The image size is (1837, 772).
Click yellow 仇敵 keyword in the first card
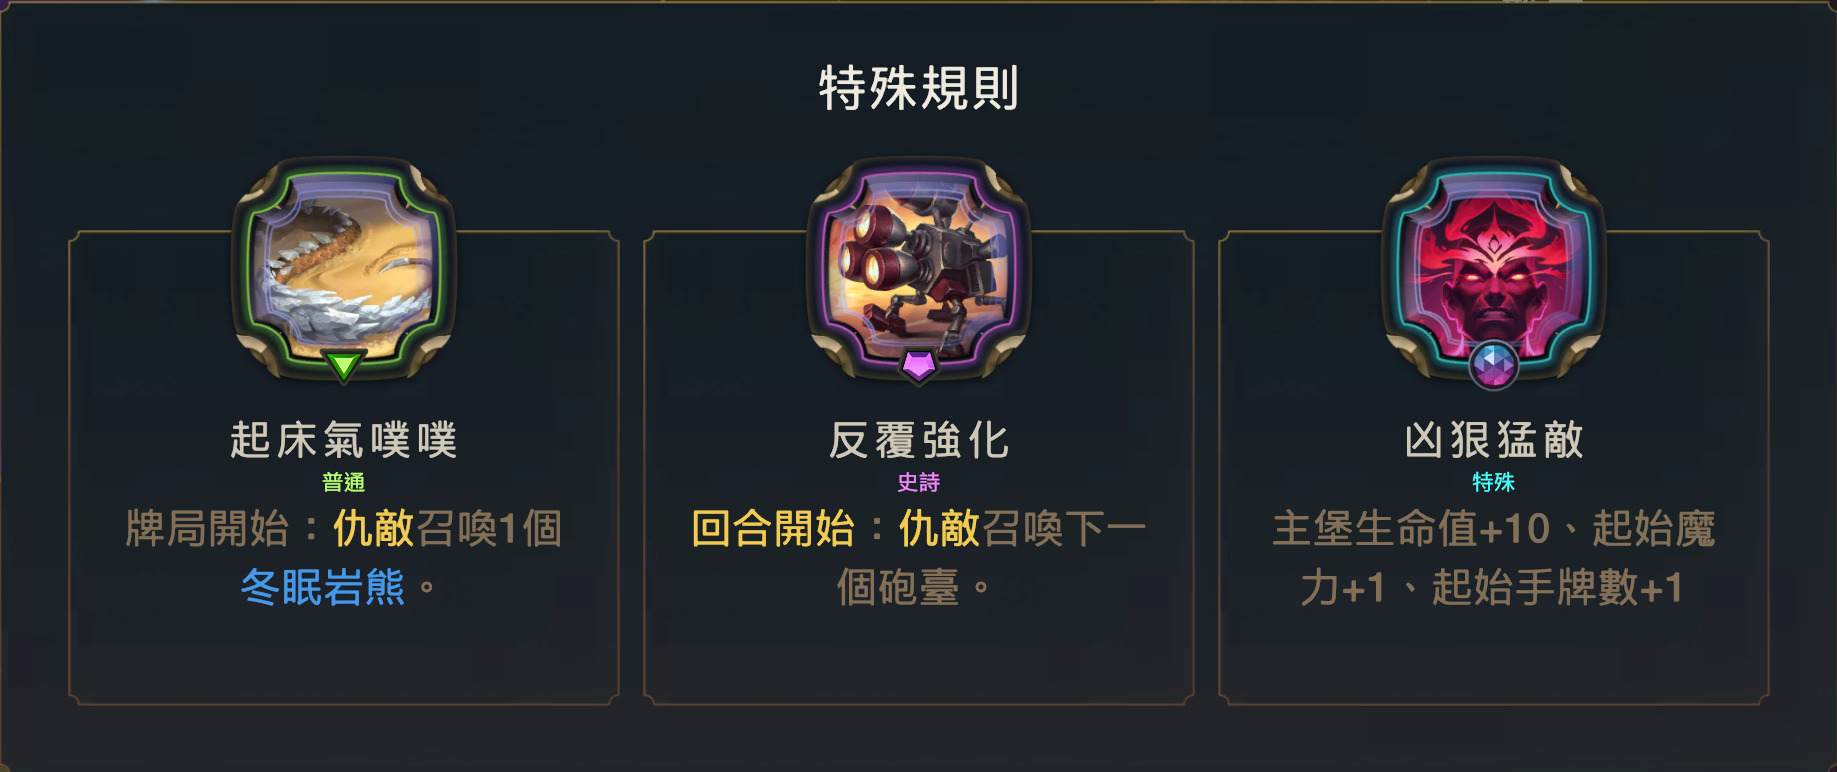click(x=373, y=528)
